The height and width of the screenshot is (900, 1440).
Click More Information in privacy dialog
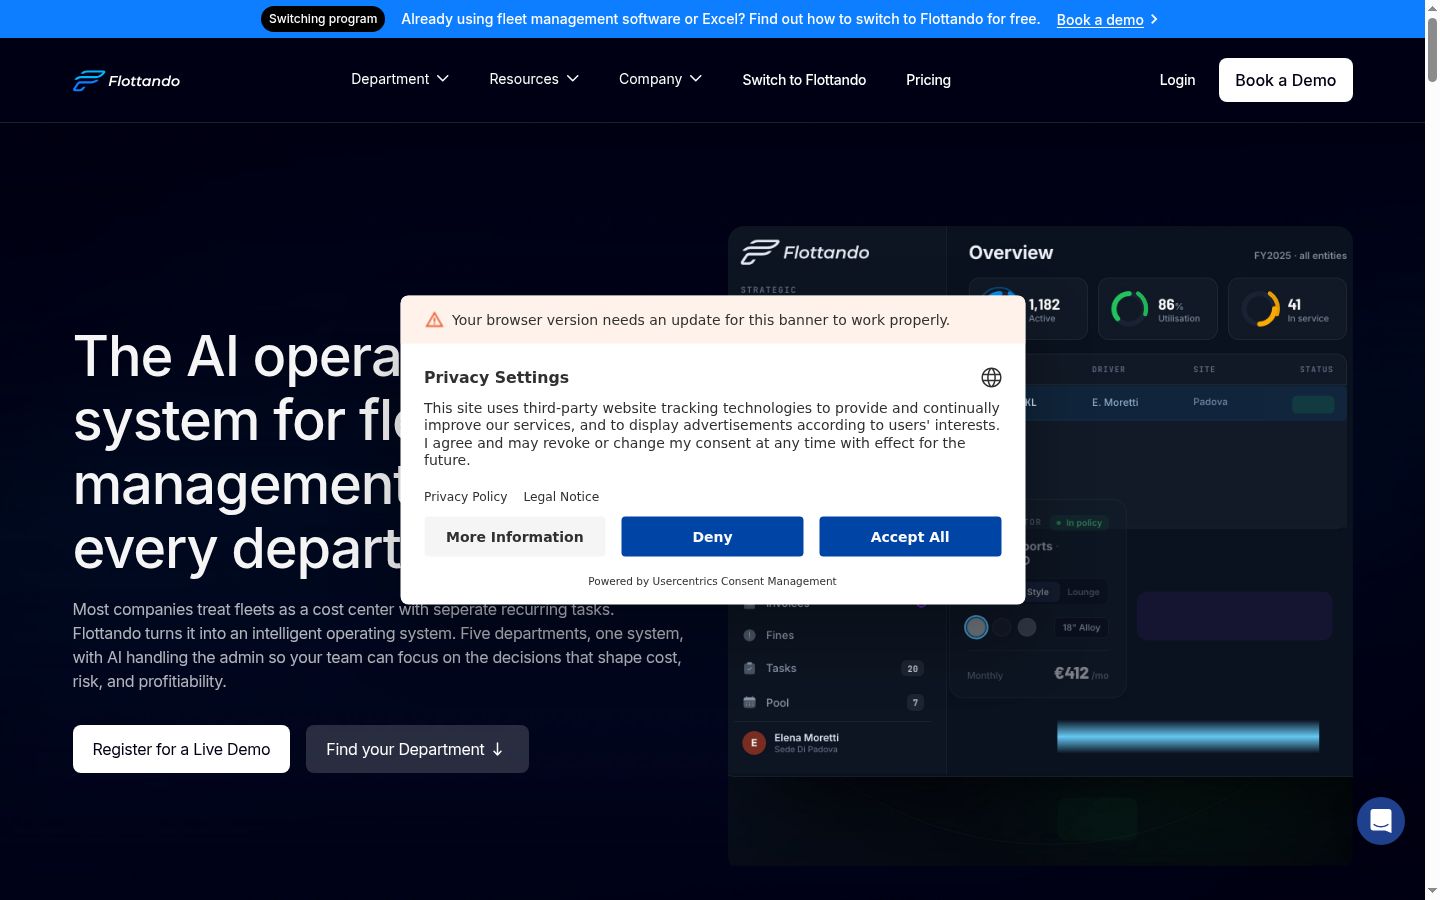[514, 537]
